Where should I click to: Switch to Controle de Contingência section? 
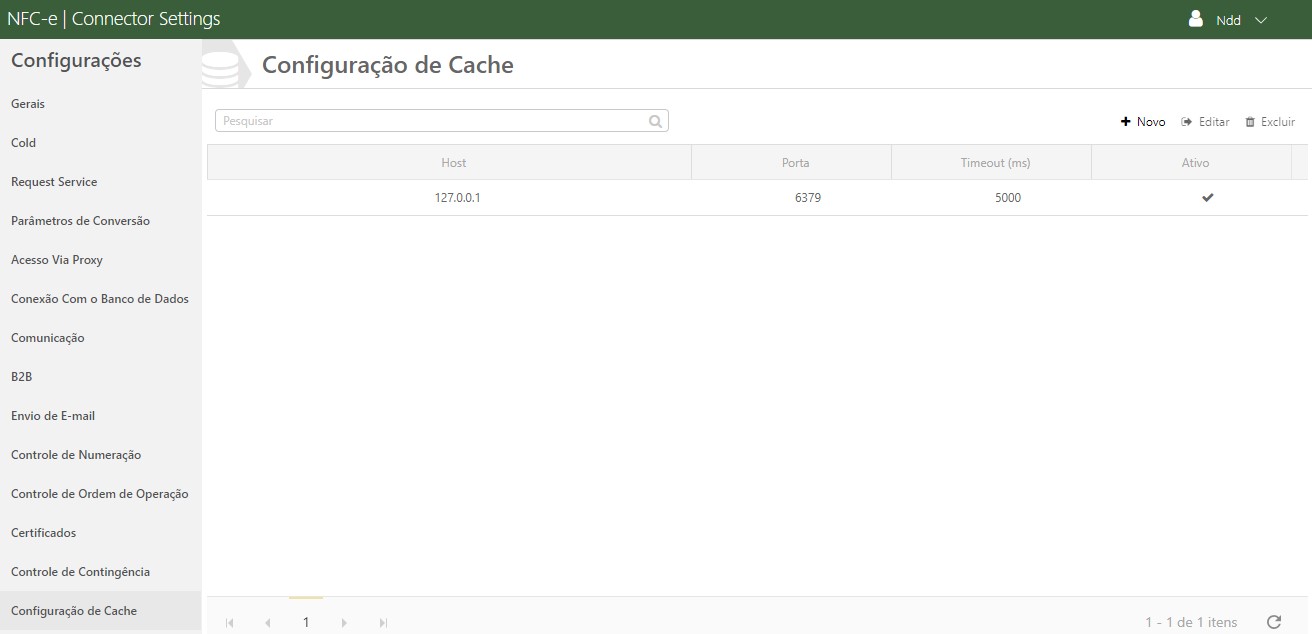(x=81, y=571)
